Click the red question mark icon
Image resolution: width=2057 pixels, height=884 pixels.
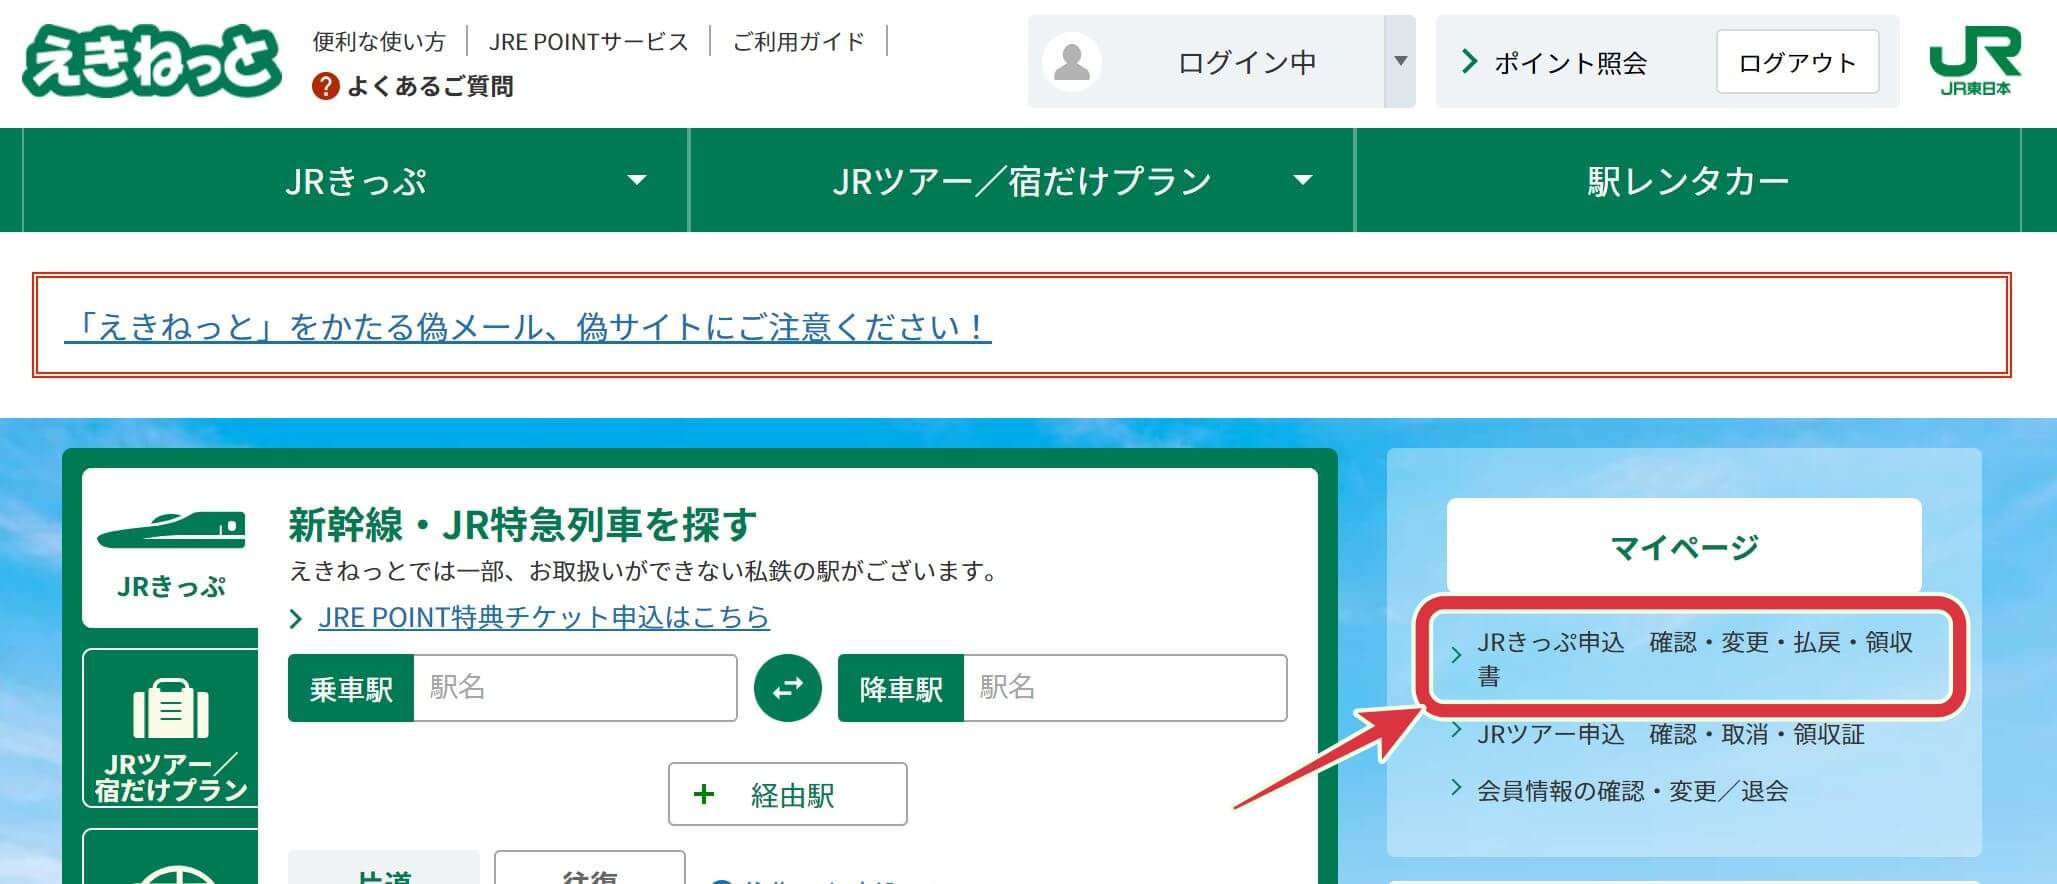[326, 86]
